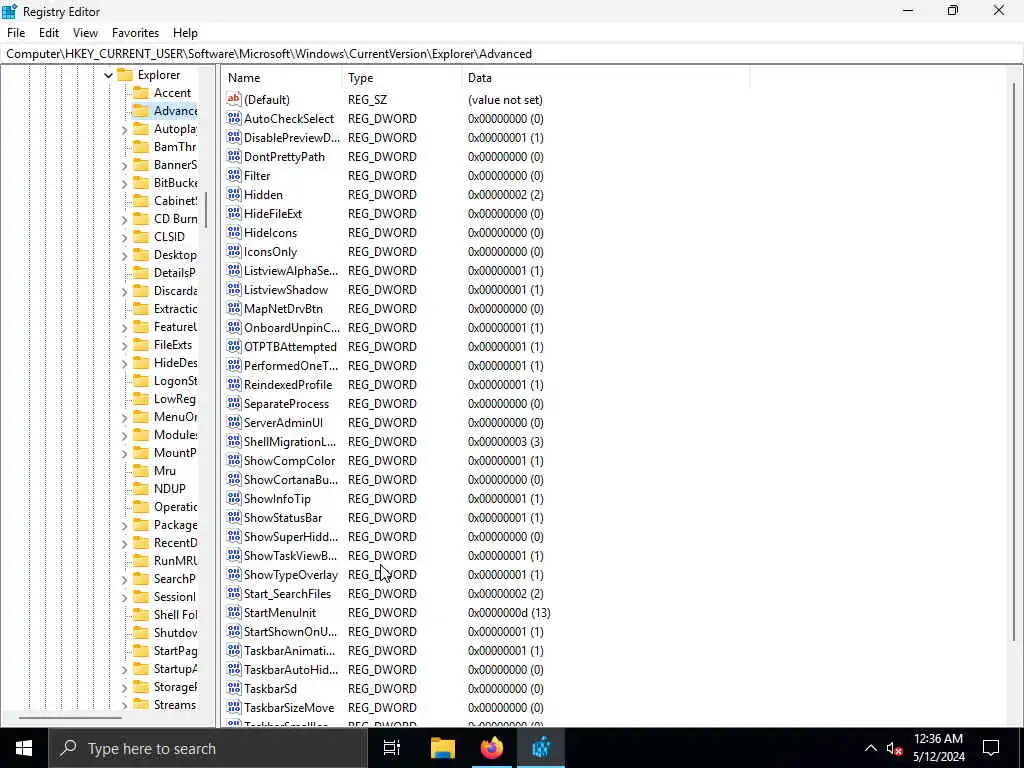
Task: Select the ReindexedProfile value name
Action: coord(288,385)
